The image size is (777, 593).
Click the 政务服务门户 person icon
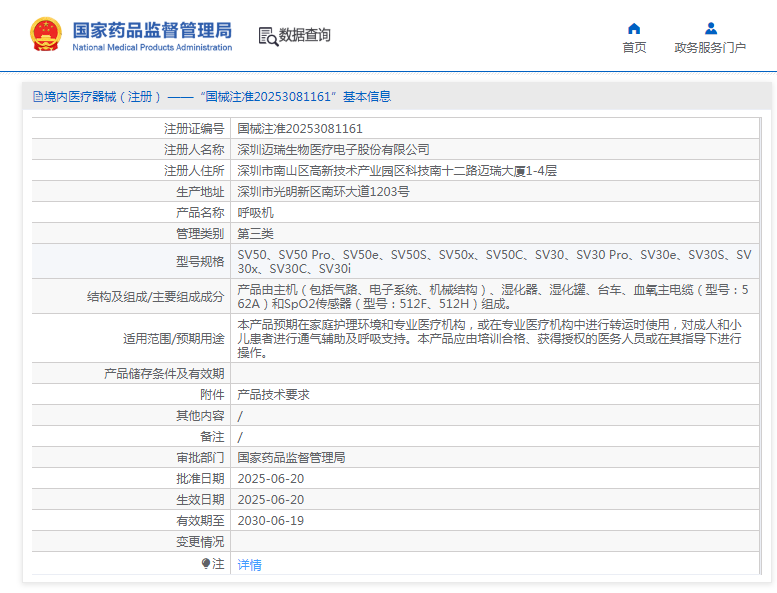click(710, 28)
